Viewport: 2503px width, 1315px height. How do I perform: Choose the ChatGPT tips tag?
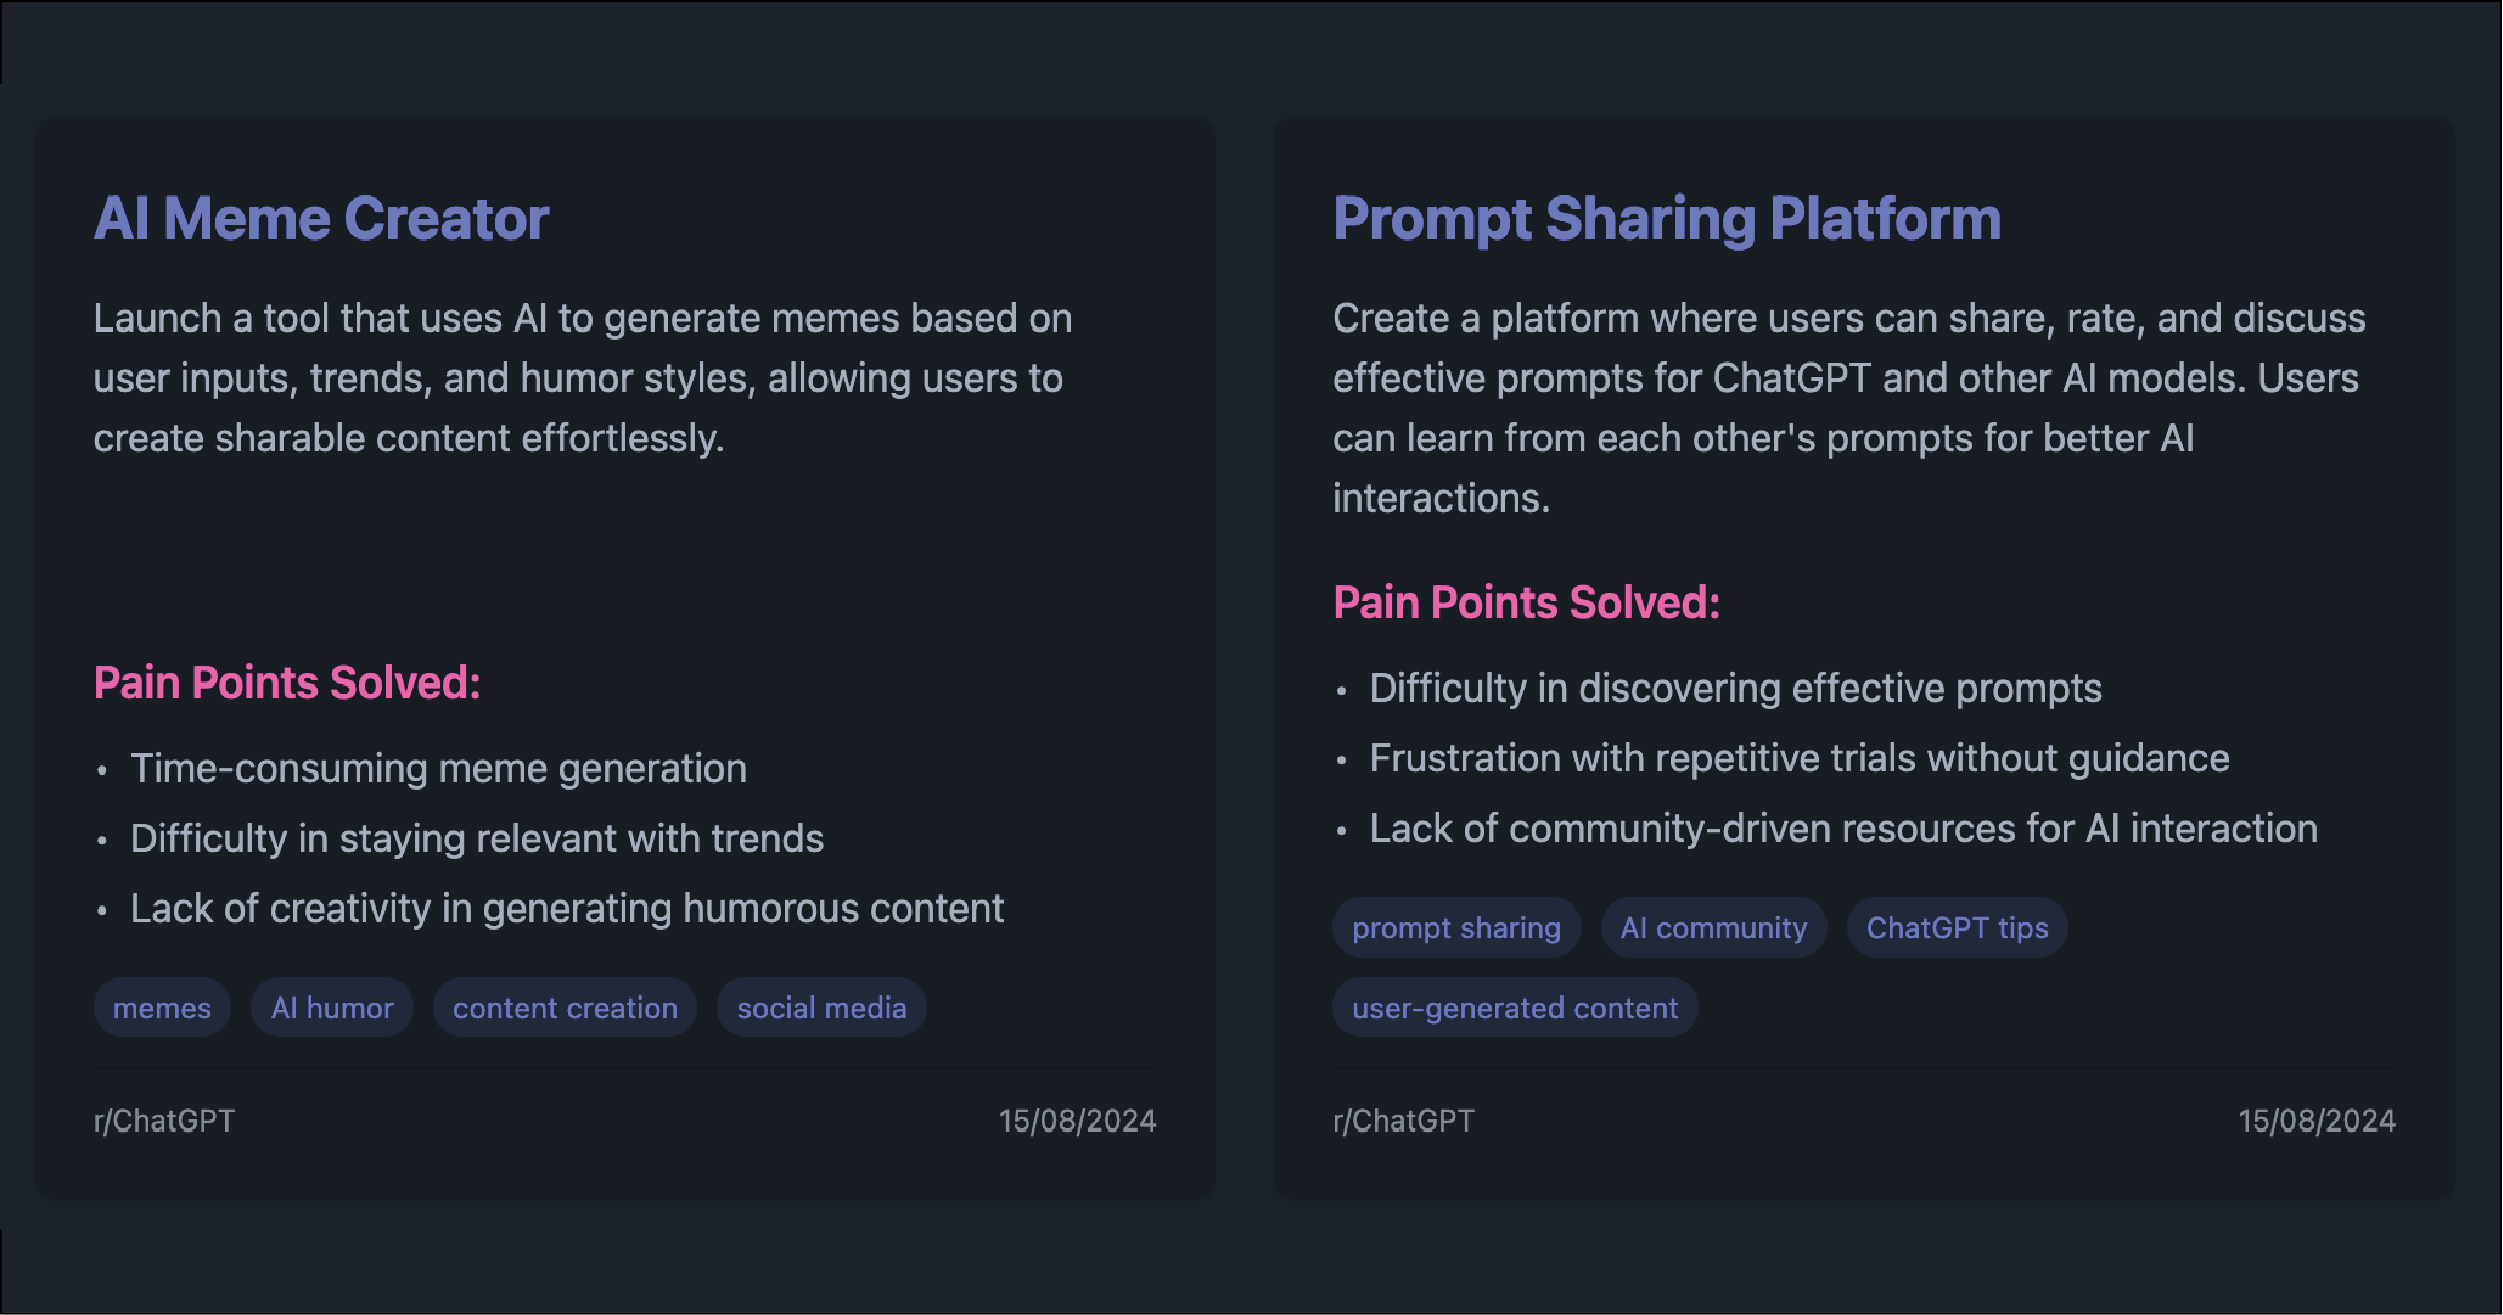tap(1957, 927)
